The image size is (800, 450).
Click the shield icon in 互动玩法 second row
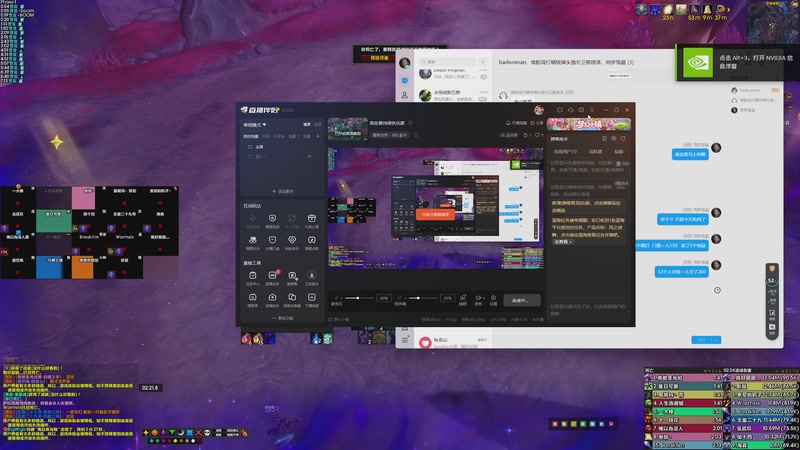pos(272,240)
